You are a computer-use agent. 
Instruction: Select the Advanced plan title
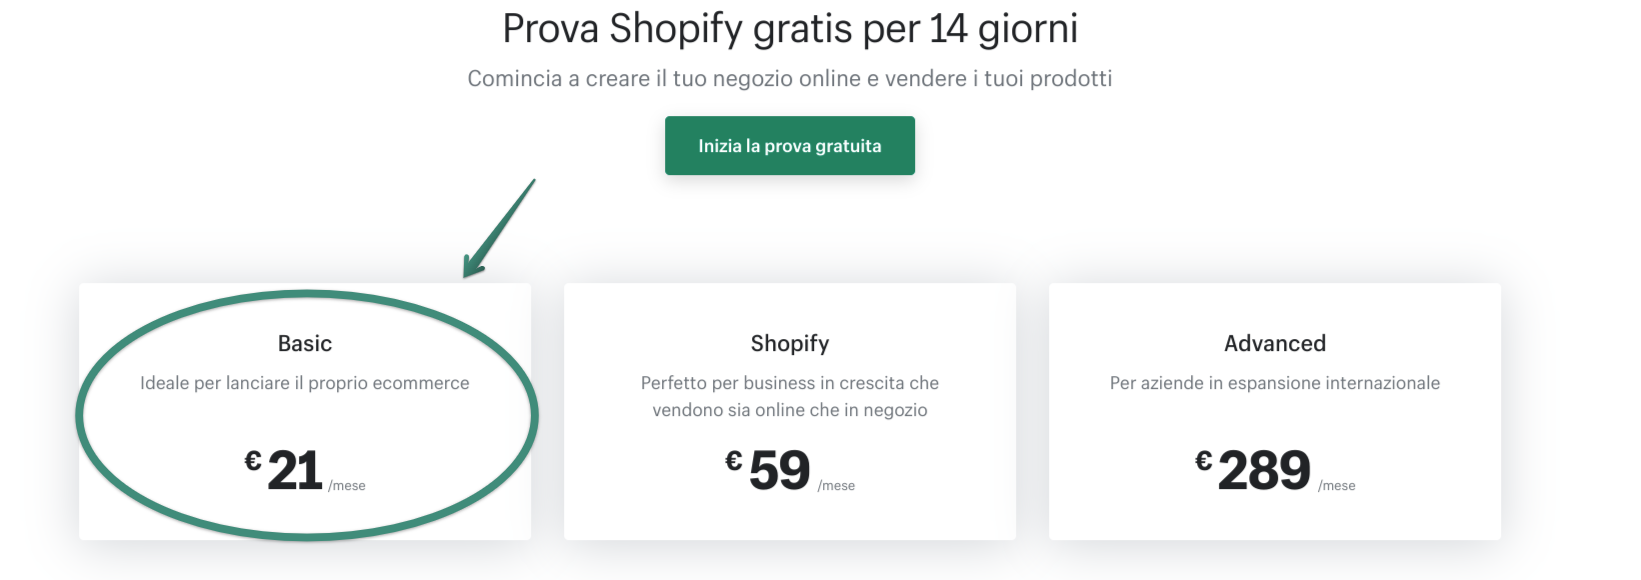click(x=1275, y=344)
